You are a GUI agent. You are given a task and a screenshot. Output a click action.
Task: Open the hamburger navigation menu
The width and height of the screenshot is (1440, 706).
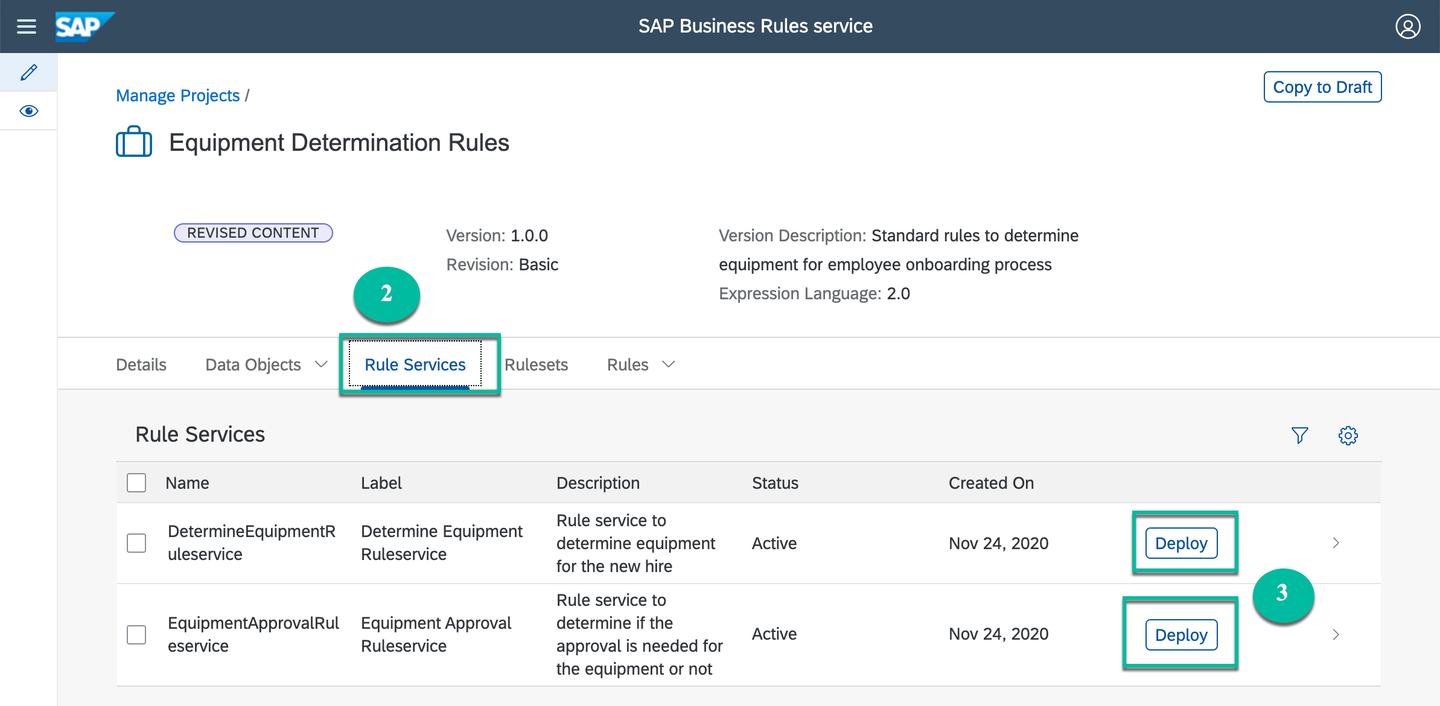coord(27,26)
